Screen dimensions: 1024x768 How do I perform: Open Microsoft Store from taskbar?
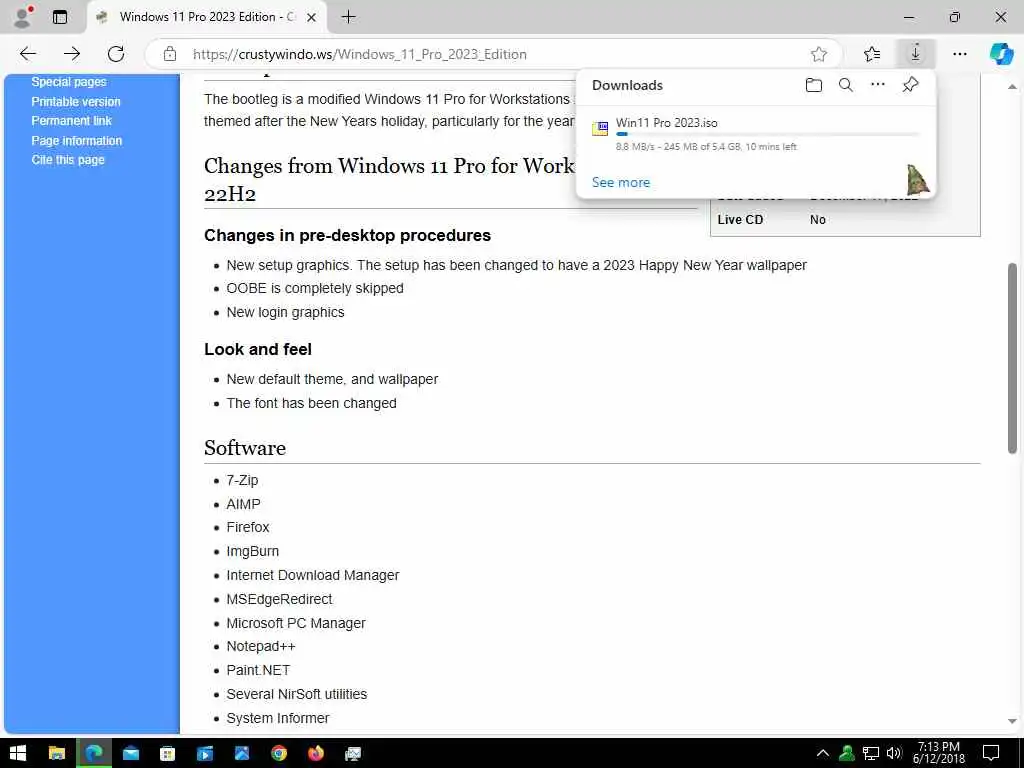(168, 754)
